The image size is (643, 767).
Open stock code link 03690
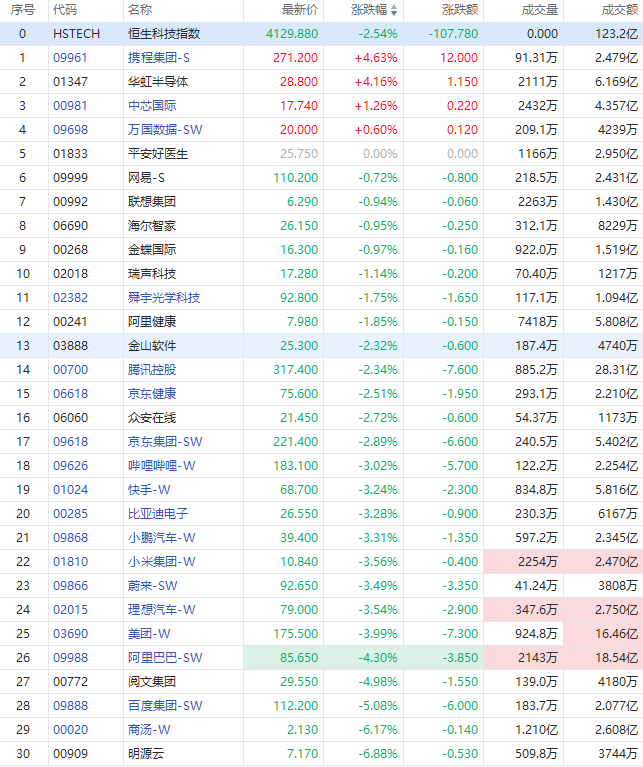[x=70, y=633]
